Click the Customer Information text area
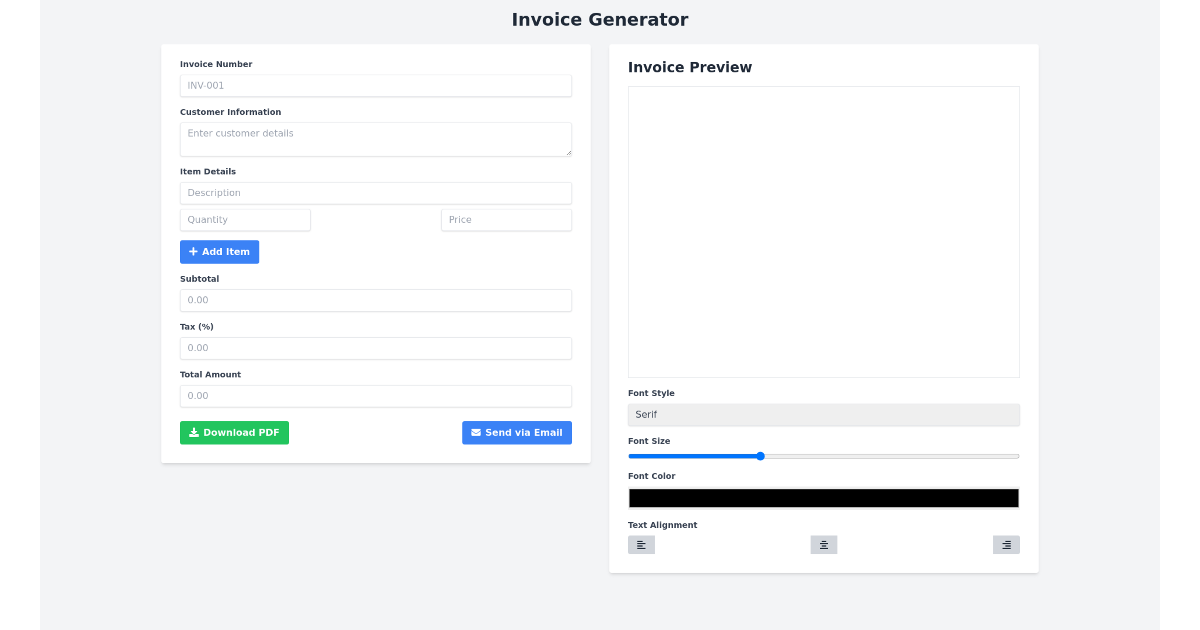This screenshot has width=1200, height=630. click(x=375, y=138)
